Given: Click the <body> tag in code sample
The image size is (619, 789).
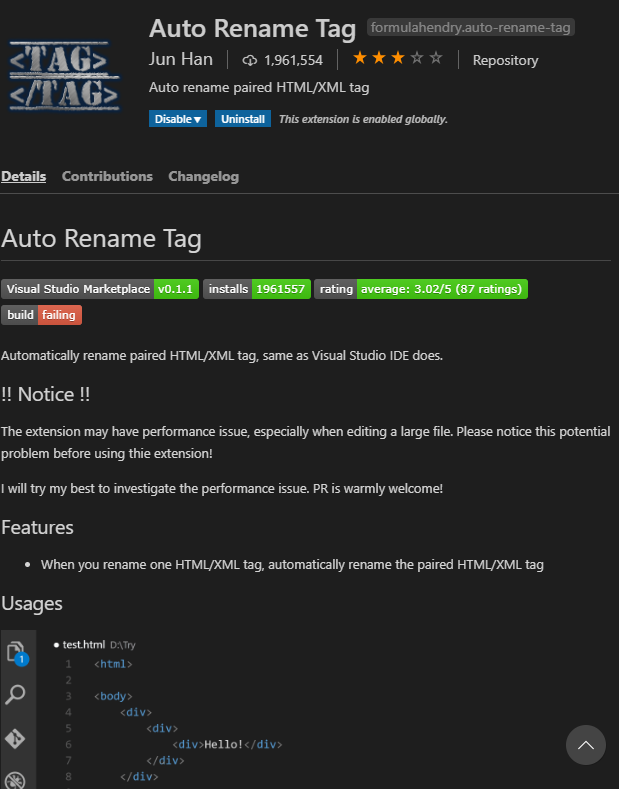Looking at the screenshot, I should pyautogui.click(x=113, y=696).
